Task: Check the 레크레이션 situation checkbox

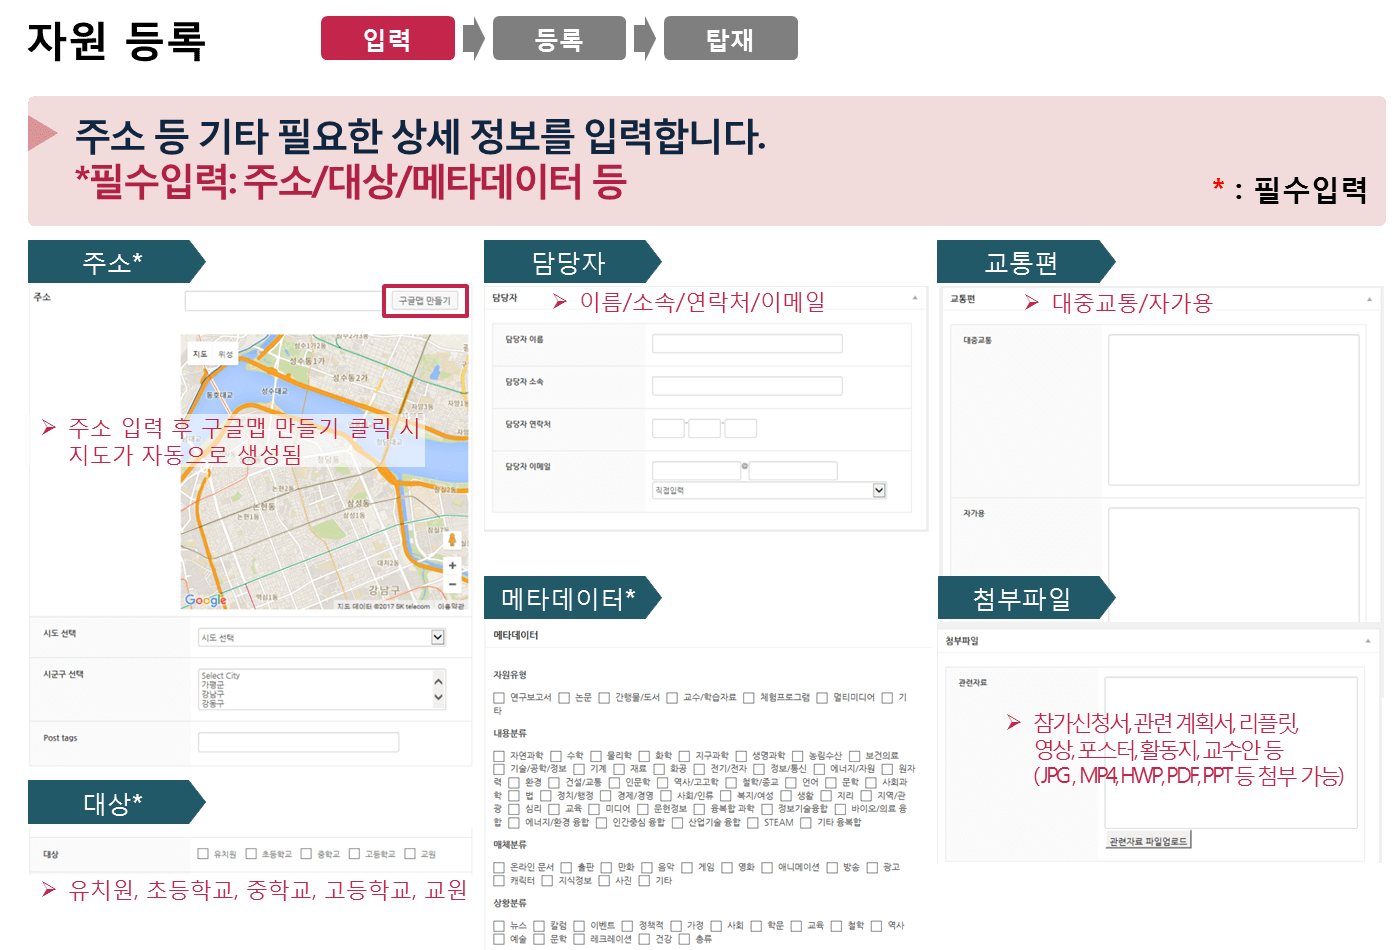Action: point(579,939)
